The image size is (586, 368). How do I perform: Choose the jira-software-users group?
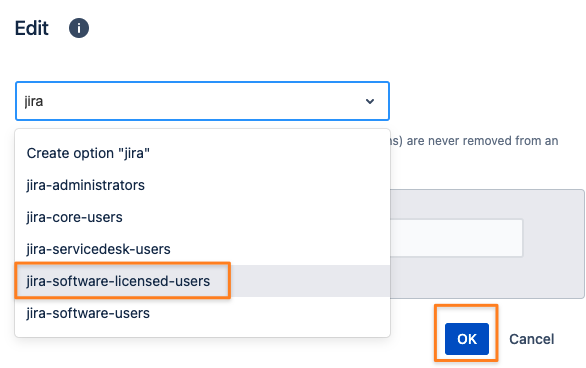202,313
